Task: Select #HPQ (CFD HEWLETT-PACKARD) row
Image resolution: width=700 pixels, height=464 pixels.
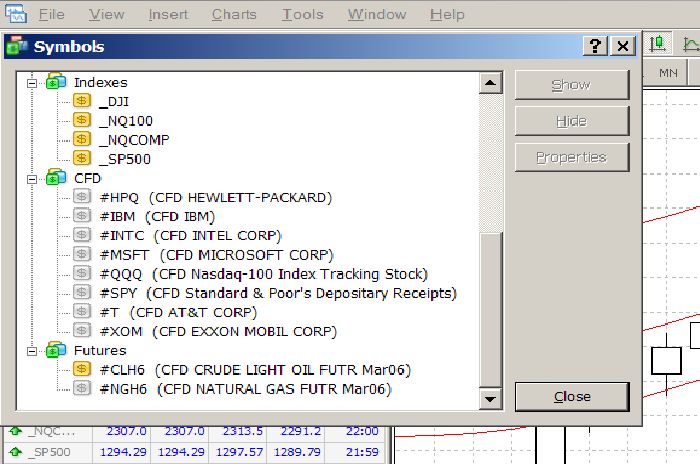Action: click(x=216, y=197)
